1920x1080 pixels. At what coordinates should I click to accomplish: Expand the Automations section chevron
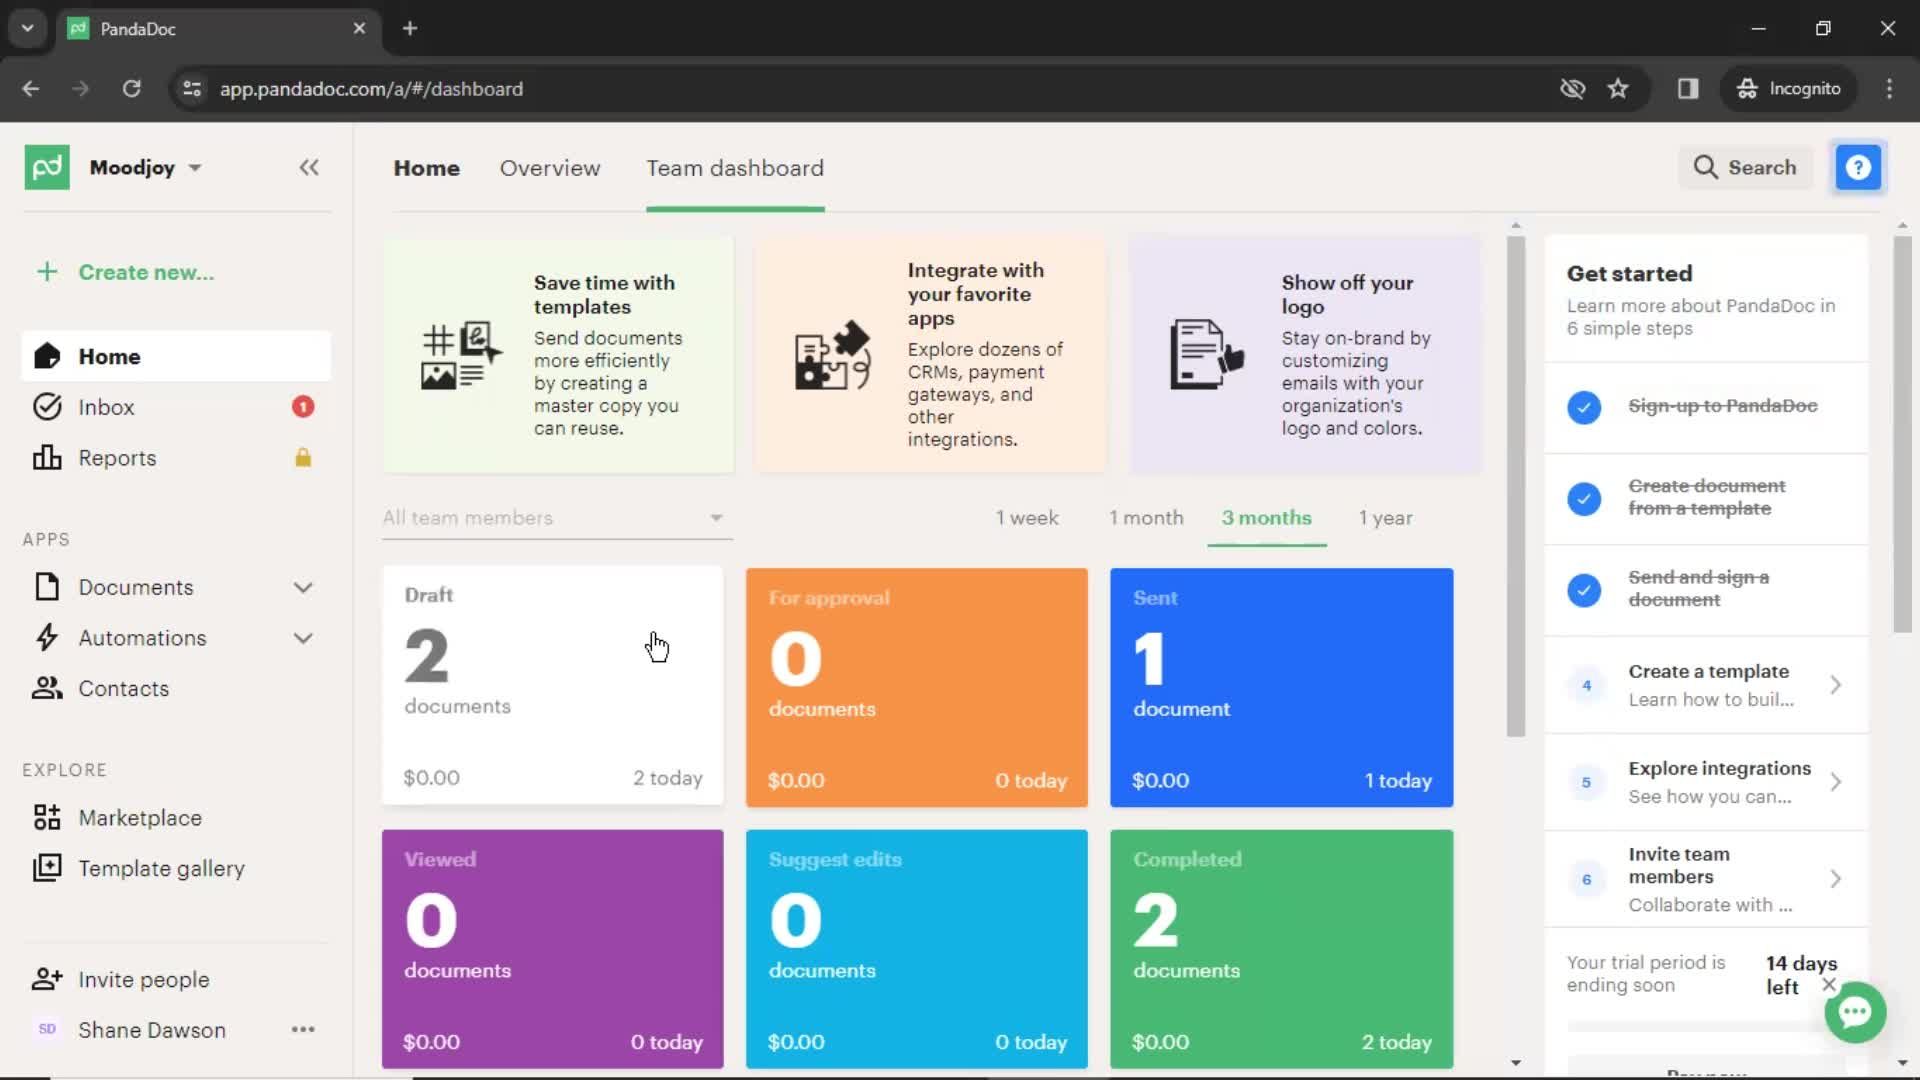[x=303, y=637]
